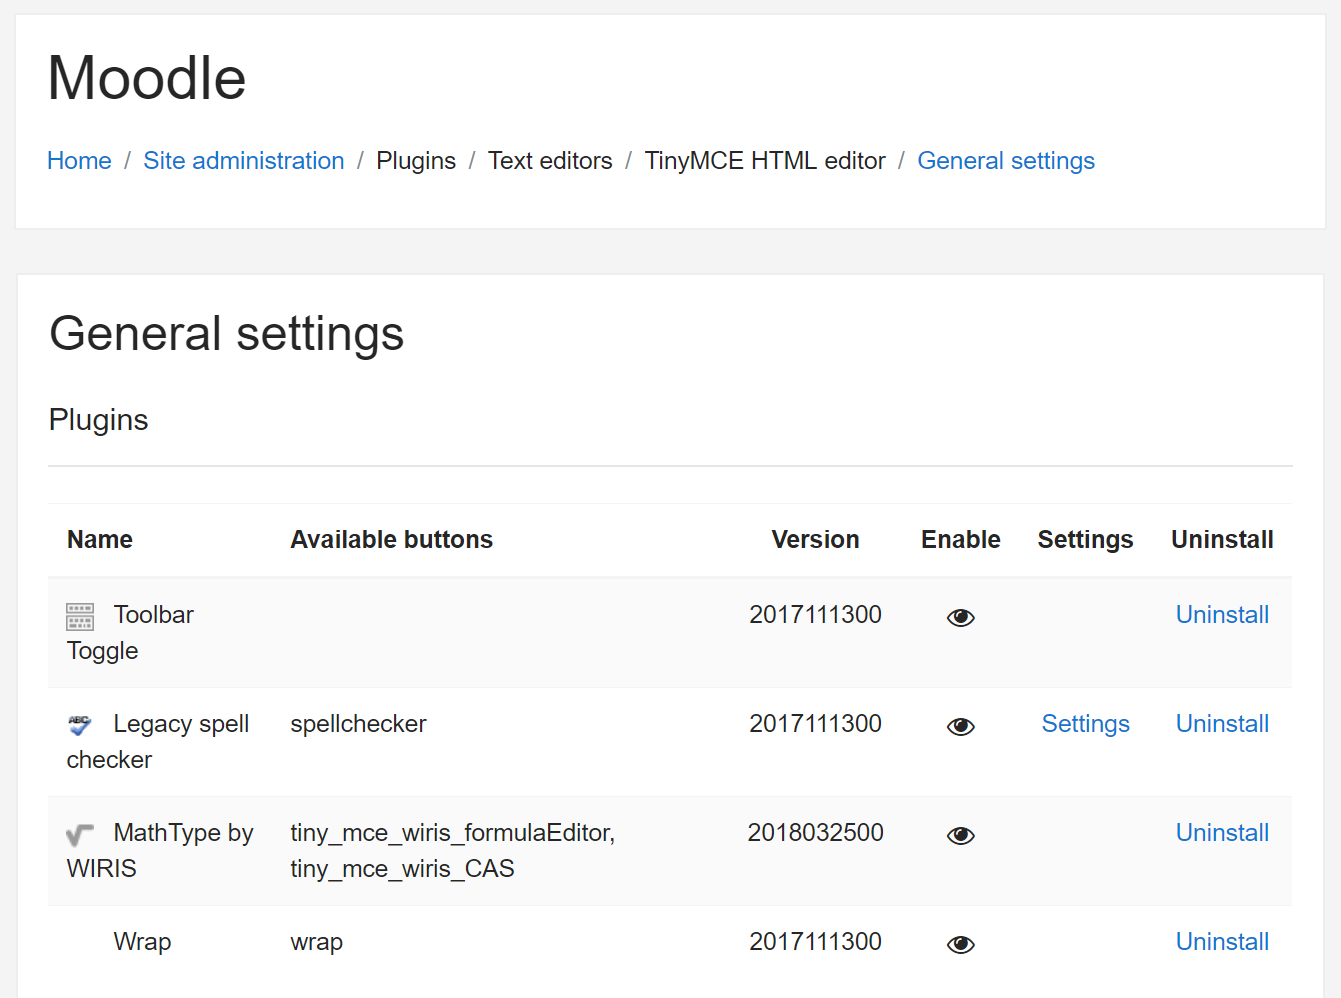Click the Moodle site title

147,78
